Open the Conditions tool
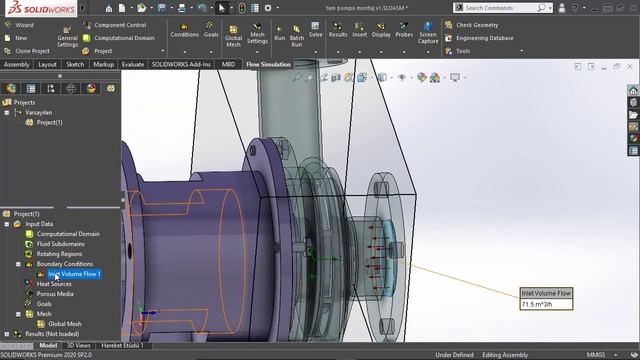 (184, 30)
